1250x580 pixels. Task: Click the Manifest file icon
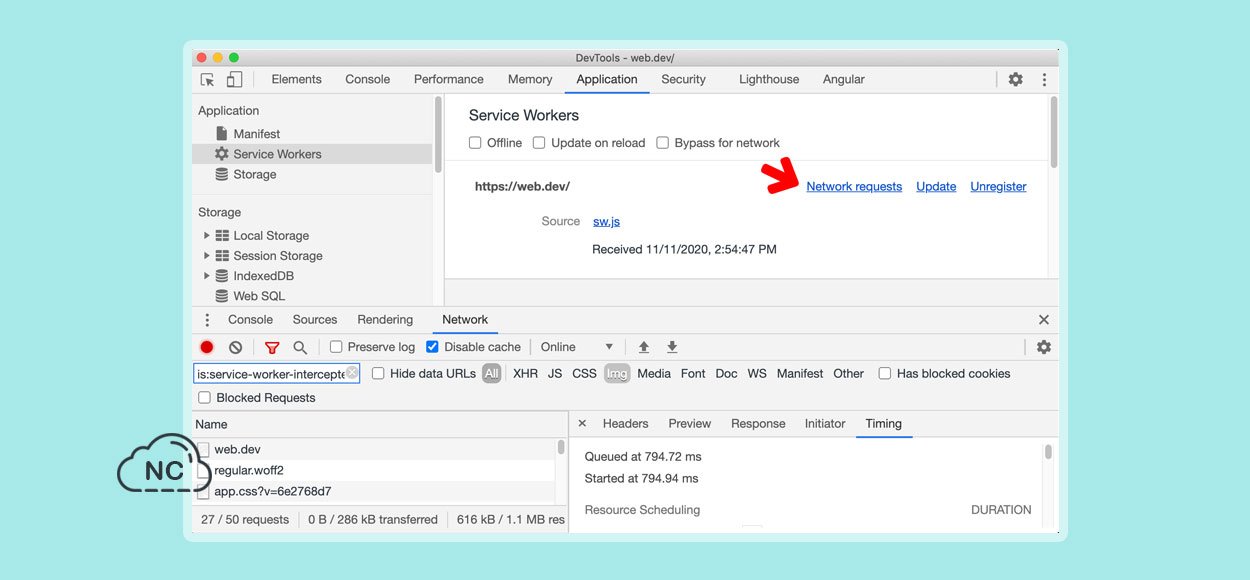(222, 134)
